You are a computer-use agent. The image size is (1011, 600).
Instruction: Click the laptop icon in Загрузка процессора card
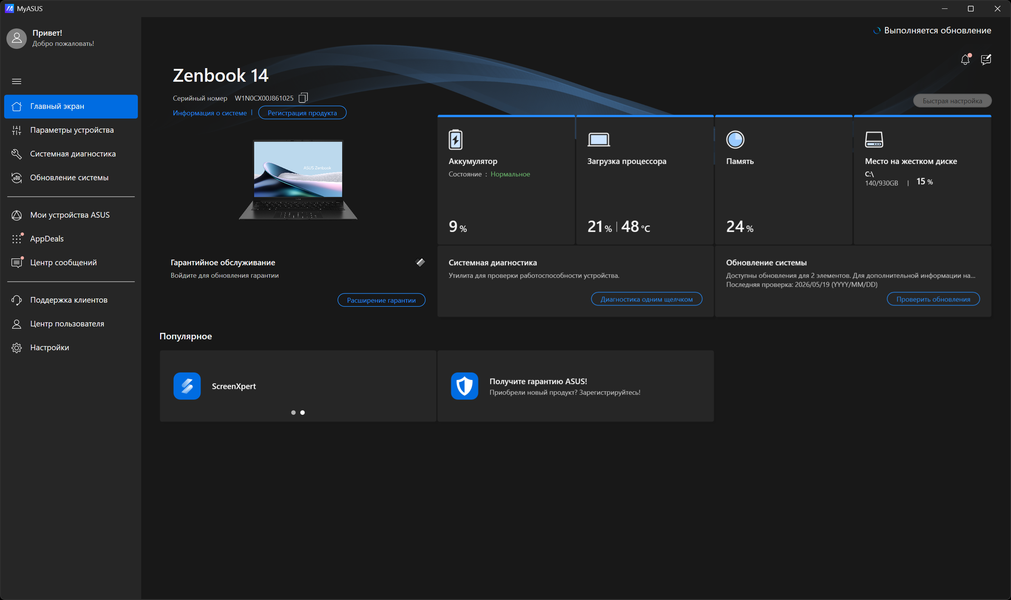click(598, 140)
